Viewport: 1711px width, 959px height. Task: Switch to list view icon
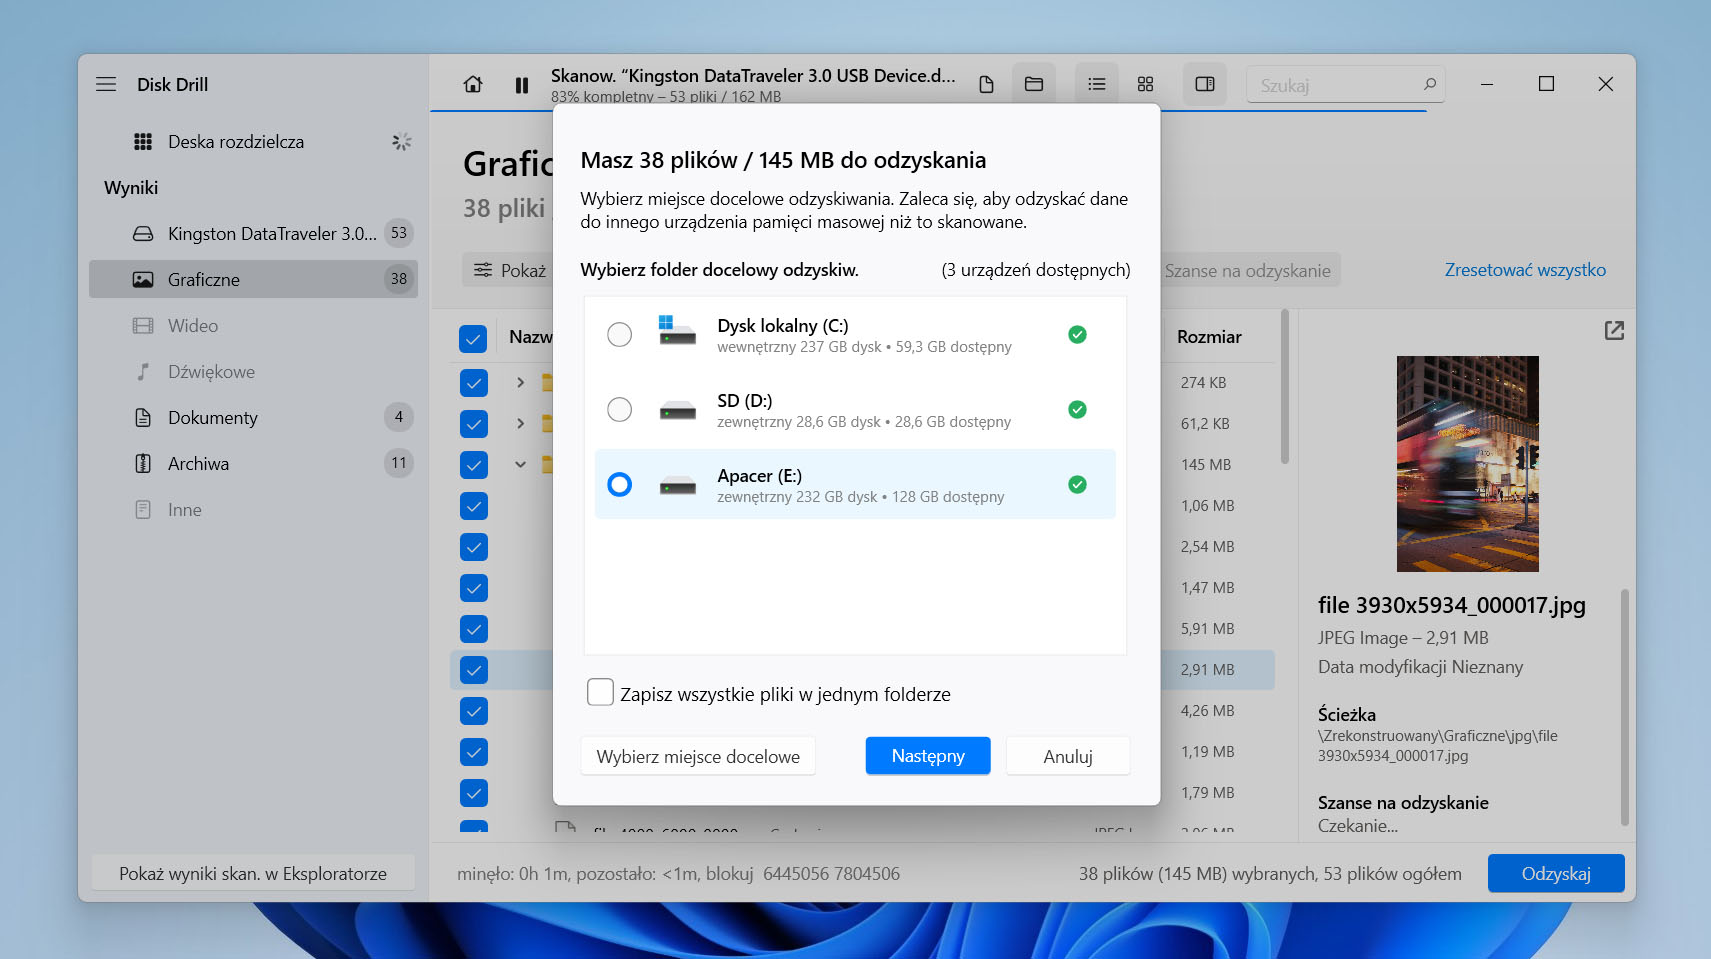tap(1097, 84)
